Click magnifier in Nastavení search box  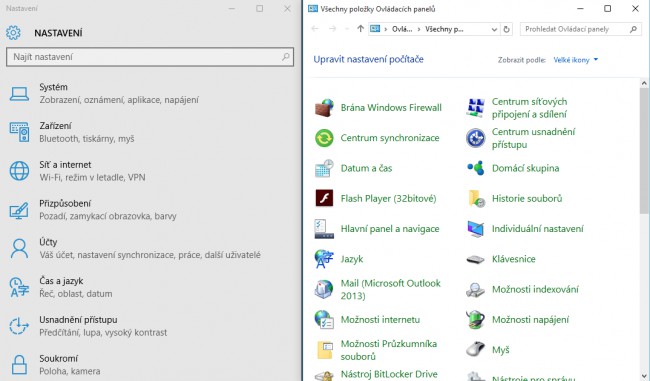pos(286,57)
